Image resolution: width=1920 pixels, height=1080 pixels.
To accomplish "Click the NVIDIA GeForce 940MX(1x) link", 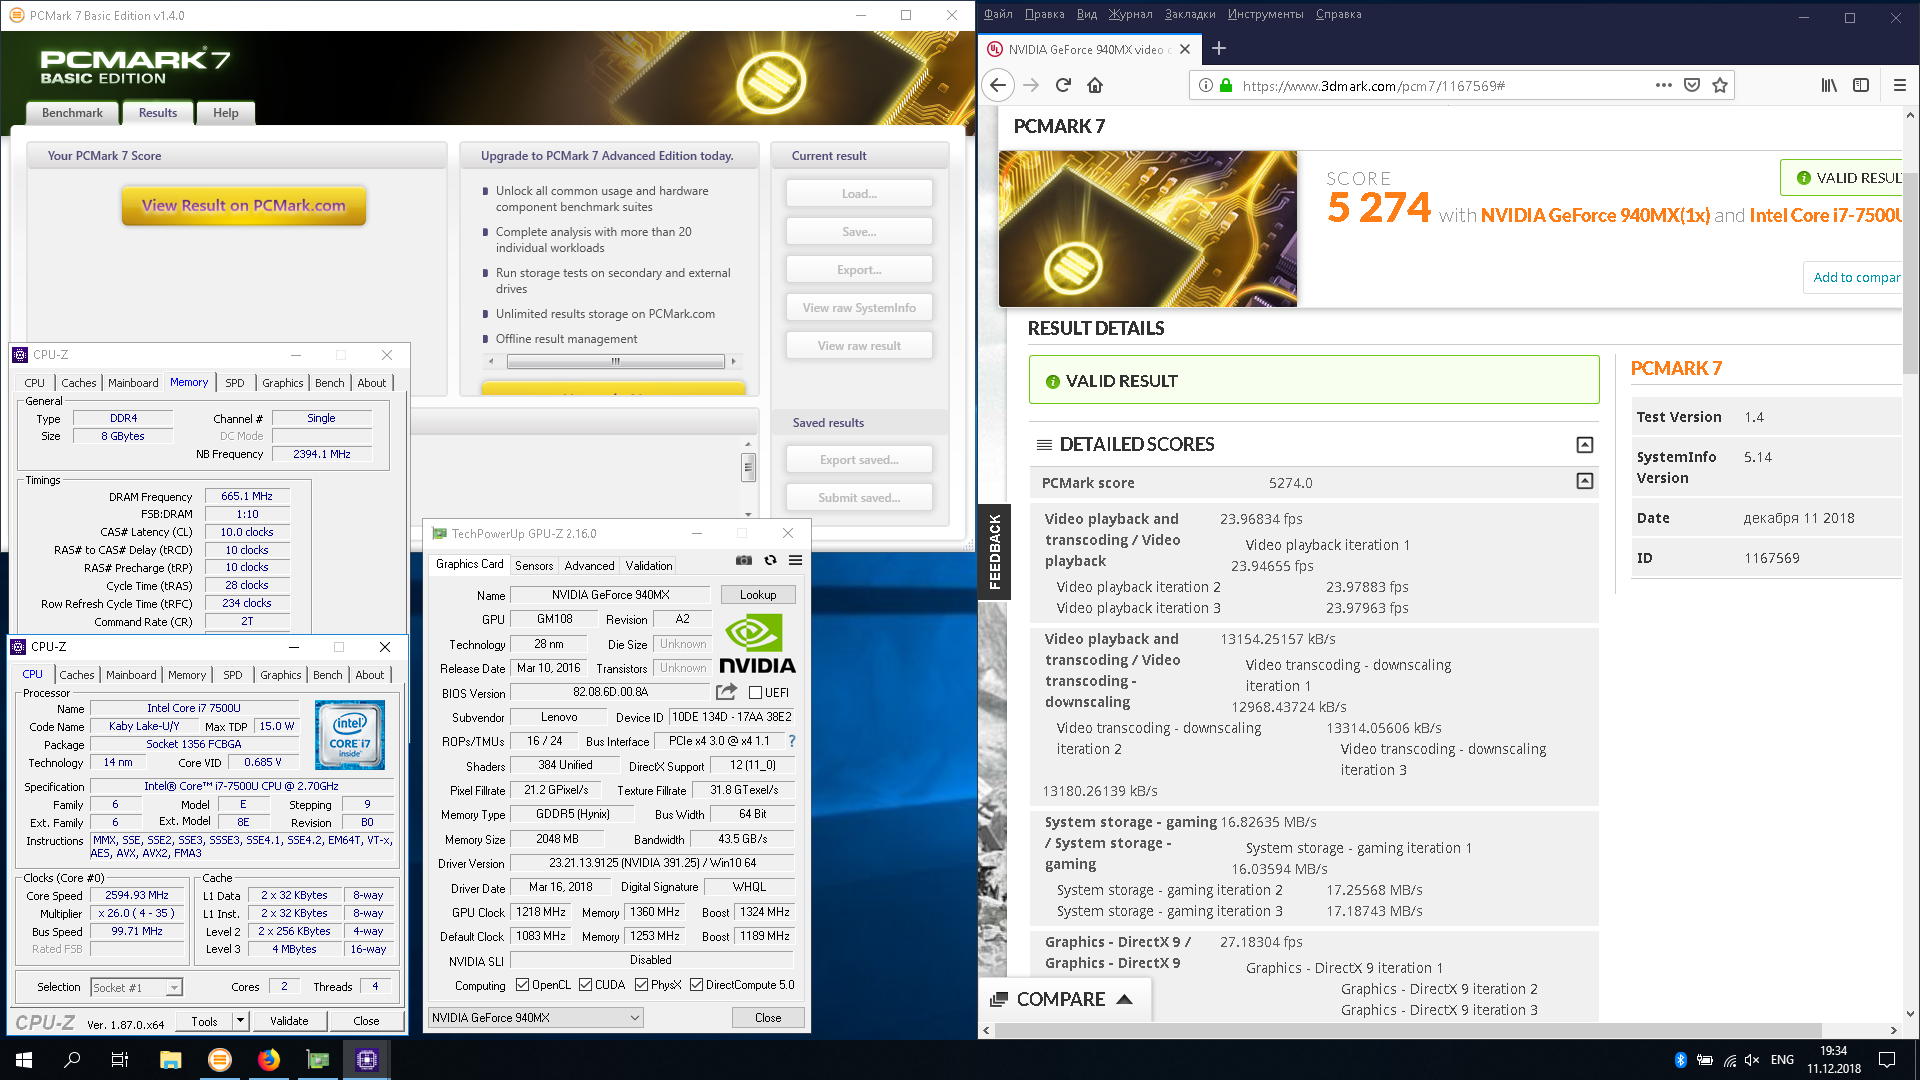I will (1595, 215).
